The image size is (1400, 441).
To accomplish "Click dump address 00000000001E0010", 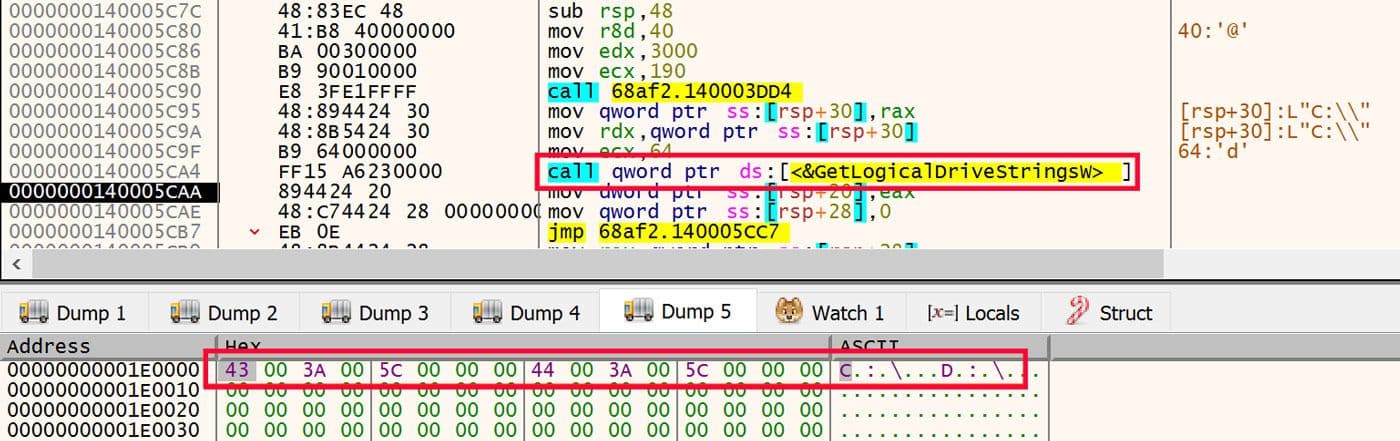I will click(x=105, y=390).
